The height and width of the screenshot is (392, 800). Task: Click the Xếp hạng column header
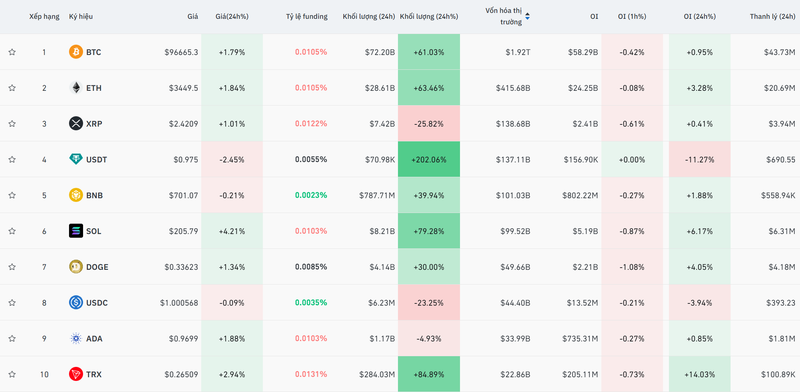click(43, 16)
